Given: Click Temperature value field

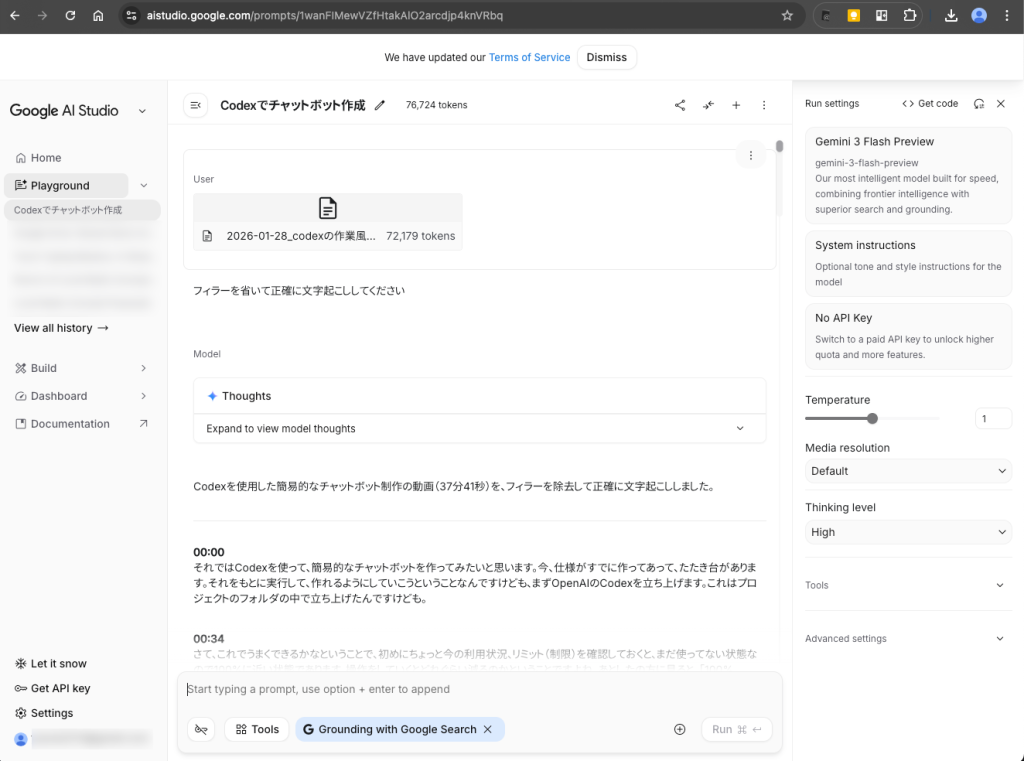Looking at the screenshot, I should tap(993, 419).
